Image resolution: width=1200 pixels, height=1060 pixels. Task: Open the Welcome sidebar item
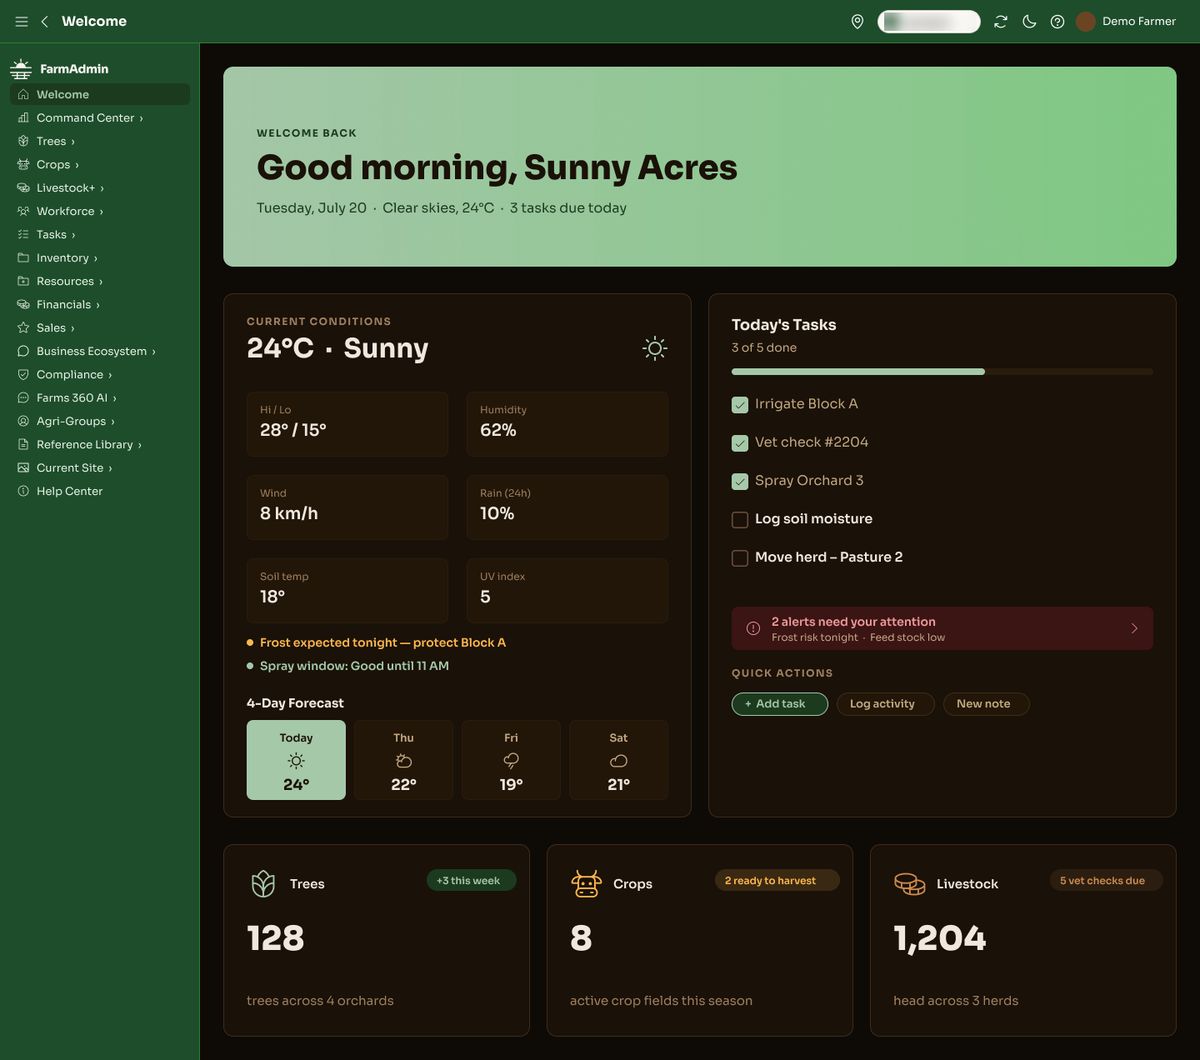pos(100,94)
